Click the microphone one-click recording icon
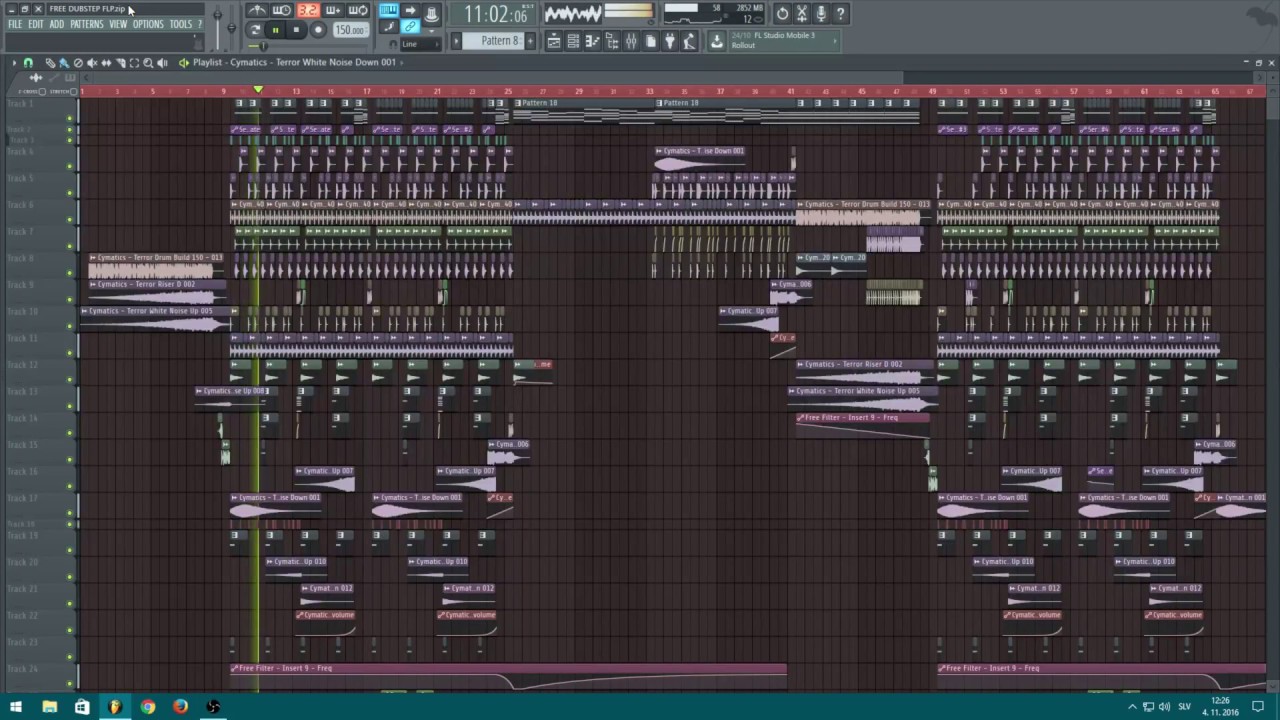The height and width of the screenshot is (720, 1280). tap(821, 14)
